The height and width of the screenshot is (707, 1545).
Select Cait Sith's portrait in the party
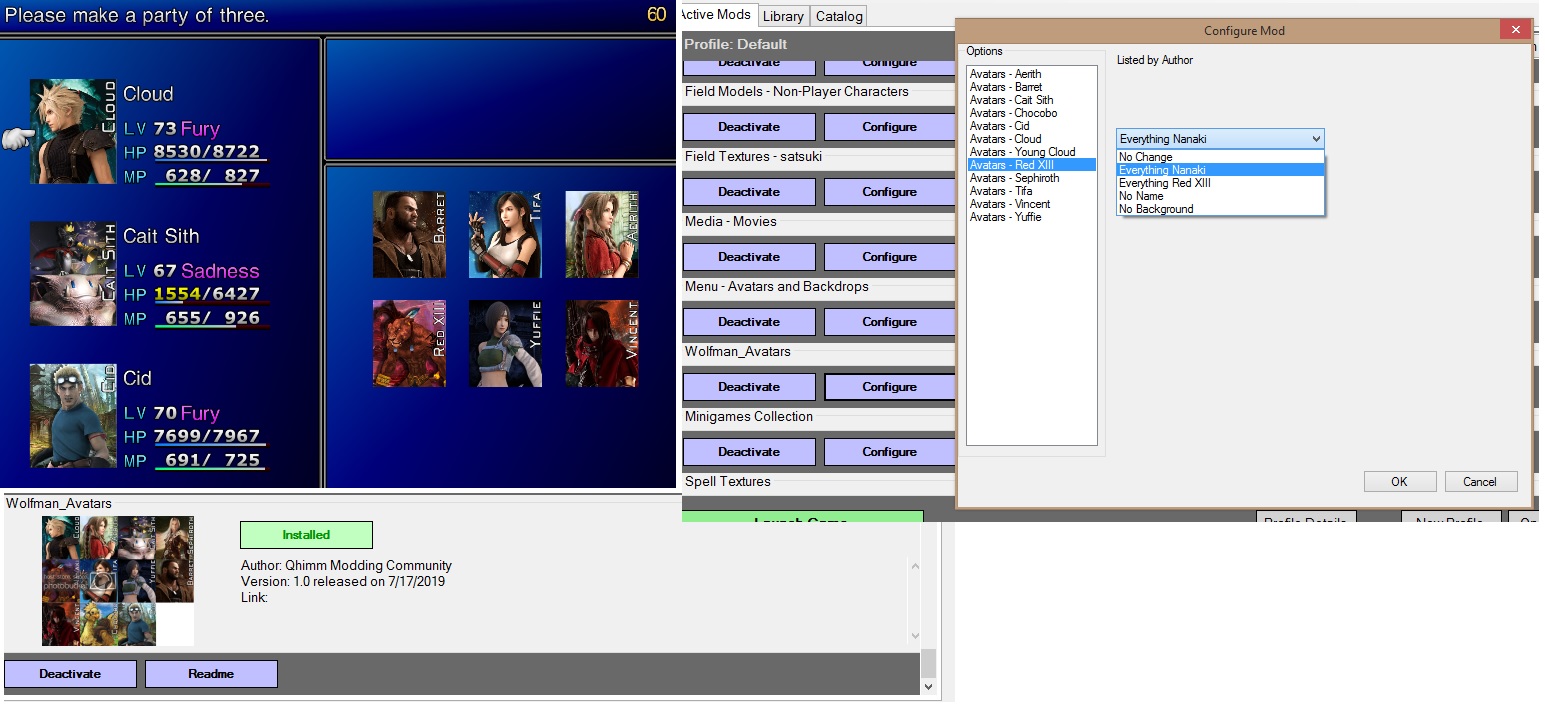(73, 273)
